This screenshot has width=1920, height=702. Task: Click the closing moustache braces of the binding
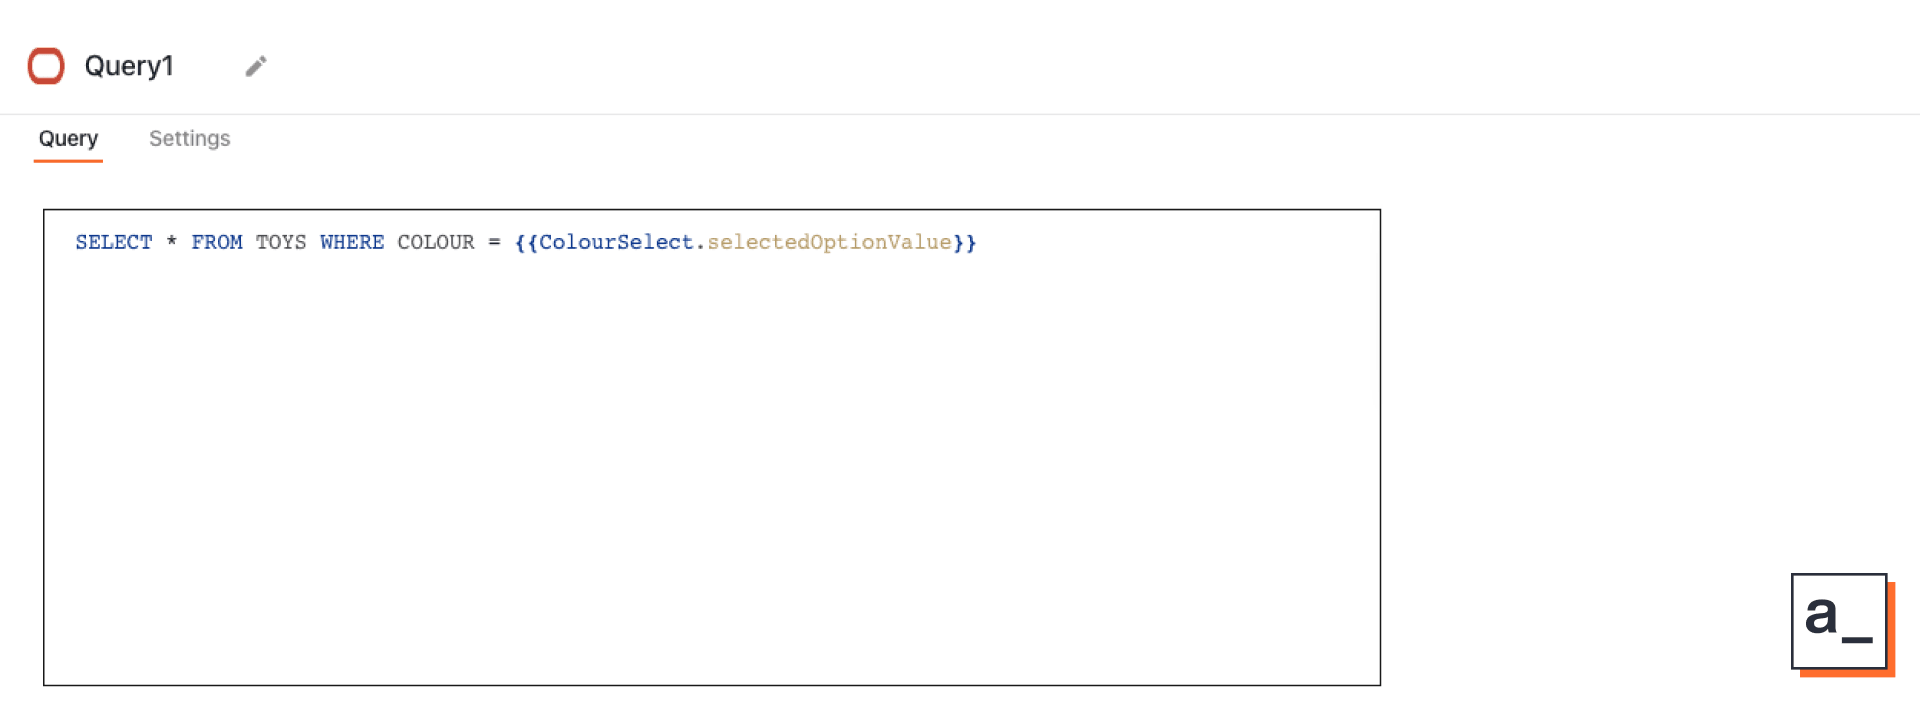click(966, 242)
